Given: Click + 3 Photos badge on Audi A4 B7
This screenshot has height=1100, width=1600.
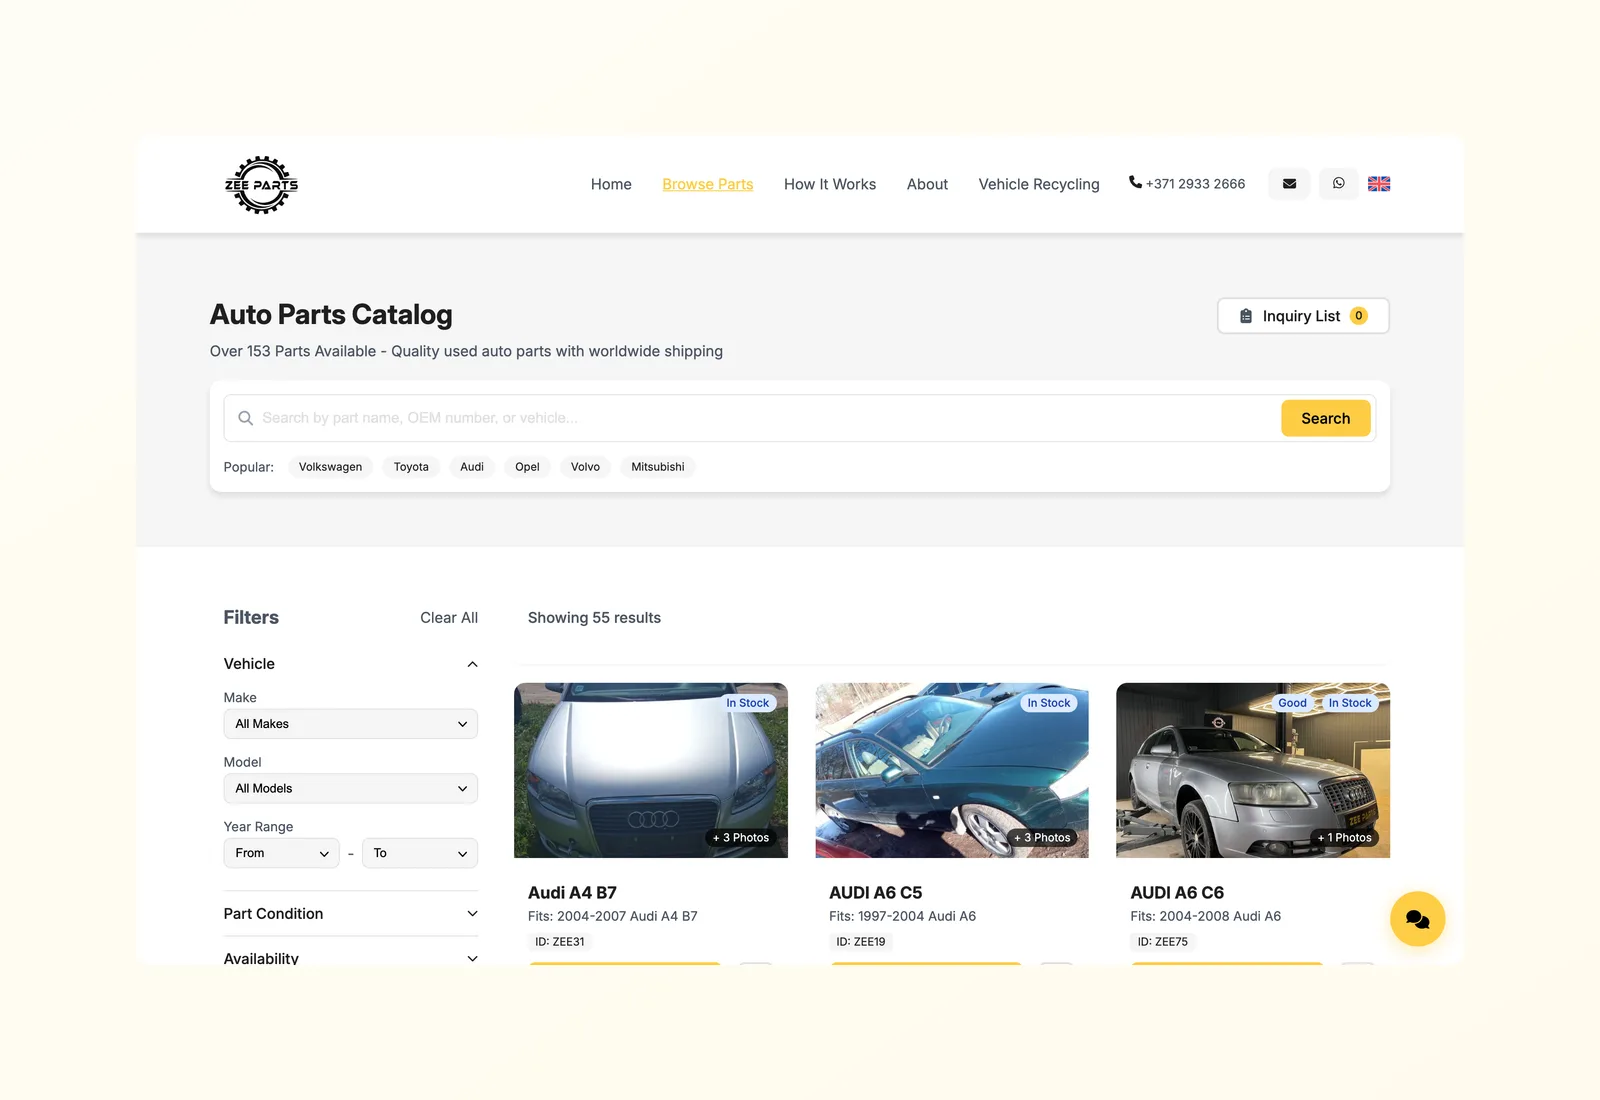Looking at the screenshot, I should [x=741, y=838].
